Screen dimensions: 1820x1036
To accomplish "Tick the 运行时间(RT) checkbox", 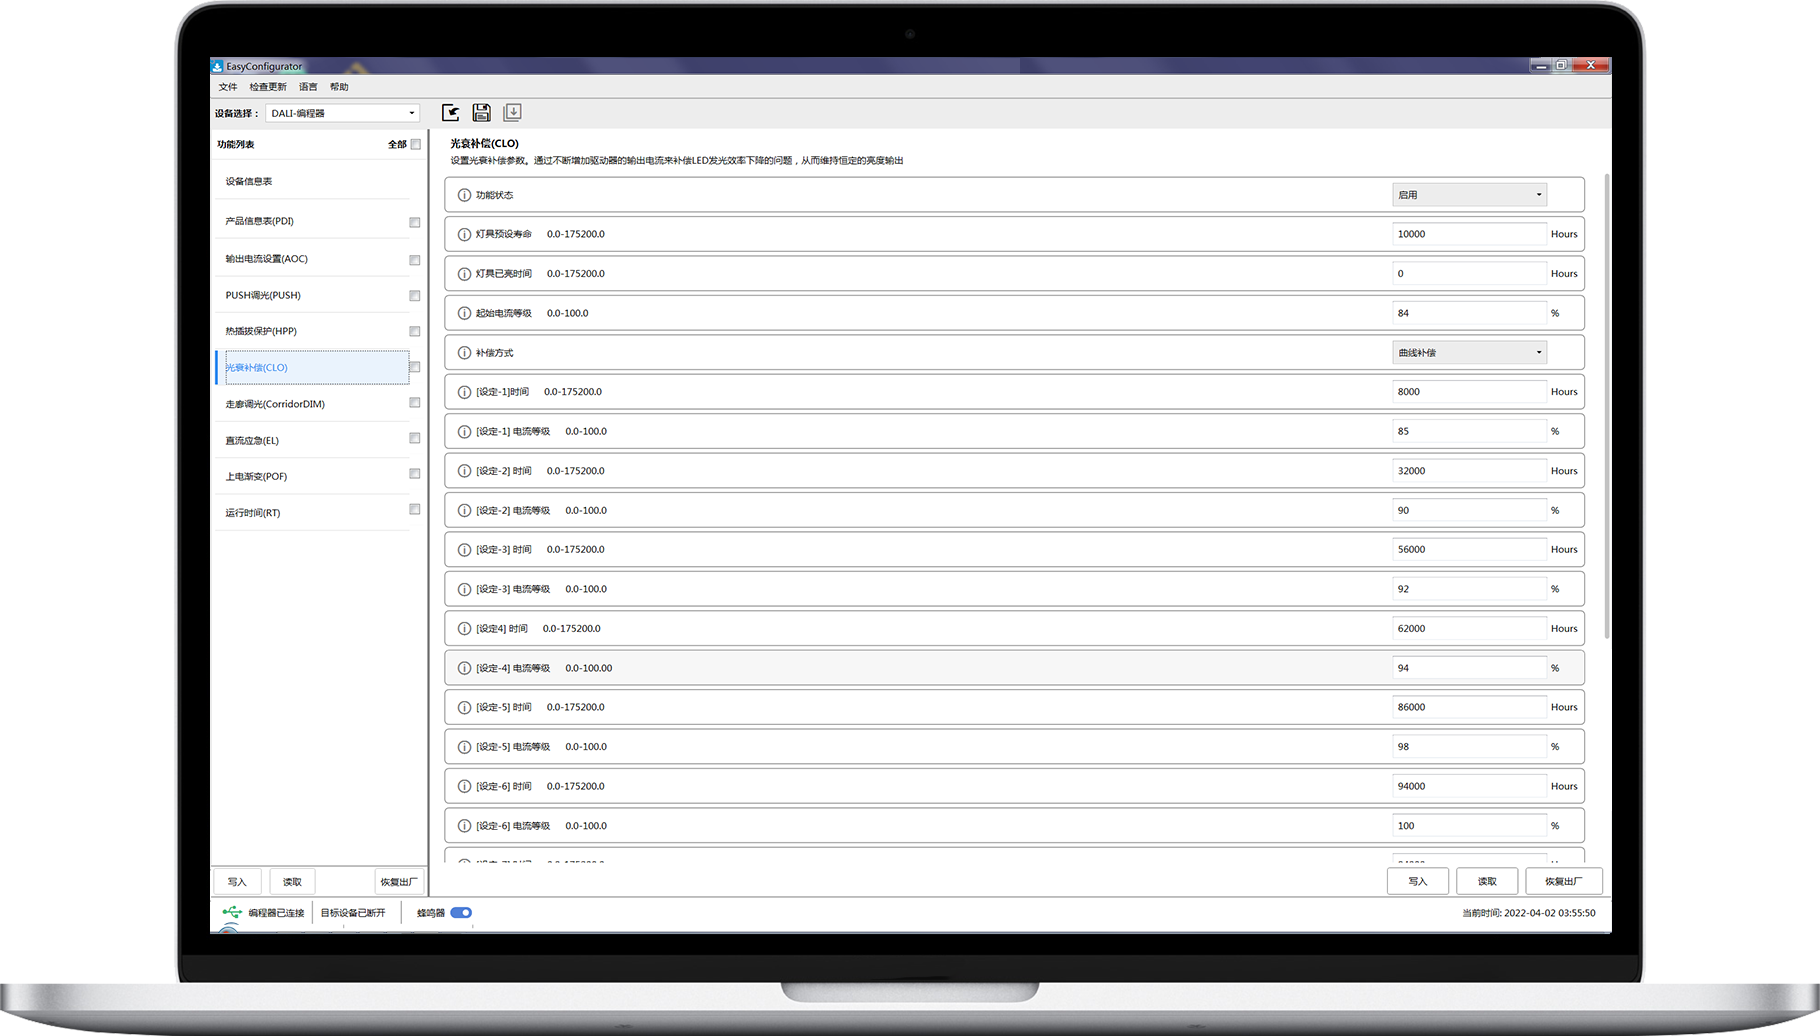I will 415,510.
